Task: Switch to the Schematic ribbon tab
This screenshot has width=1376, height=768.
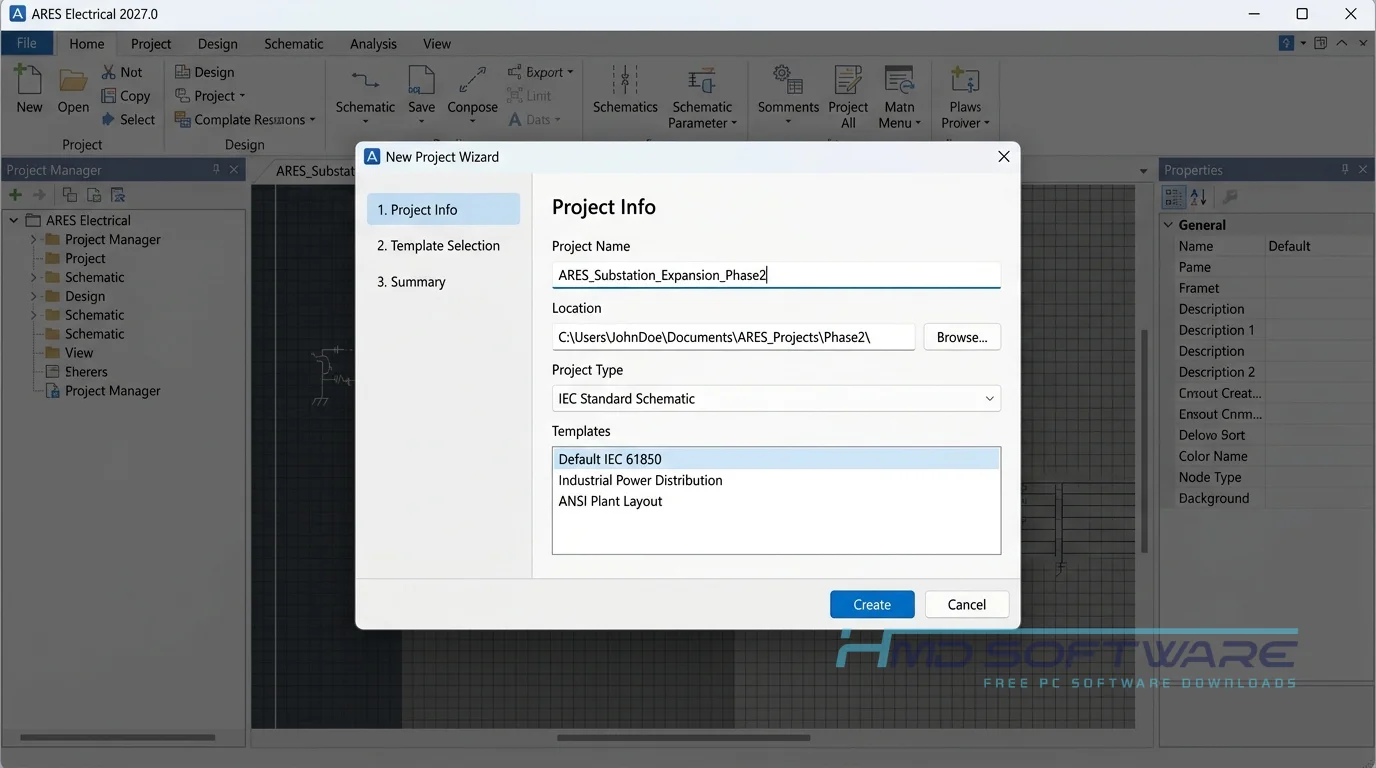Action: click(x=294, y=44)
